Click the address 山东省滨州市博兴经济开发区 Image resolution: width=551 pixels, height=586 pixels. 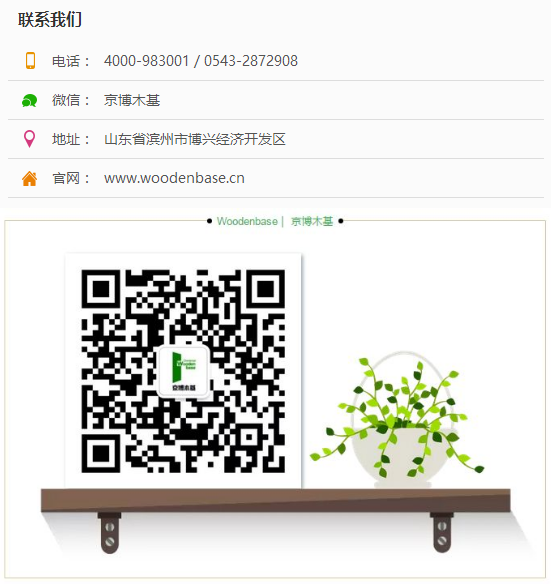(195, 139)
